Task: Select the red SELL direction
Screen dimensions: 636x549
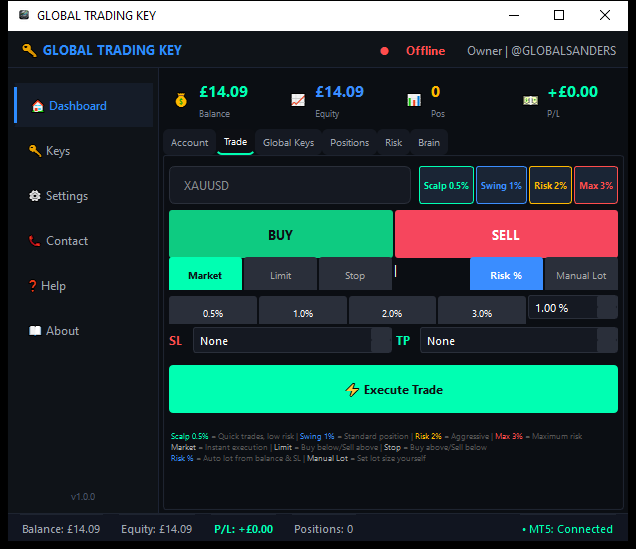Action: [506, 234]
